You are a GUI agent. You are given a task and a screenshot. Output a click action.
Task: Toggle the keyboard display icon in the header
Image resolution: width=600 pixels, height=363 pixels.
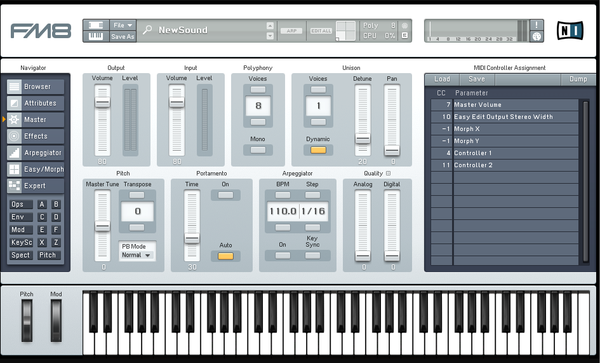pyautogui.click(x=96, y=36)
